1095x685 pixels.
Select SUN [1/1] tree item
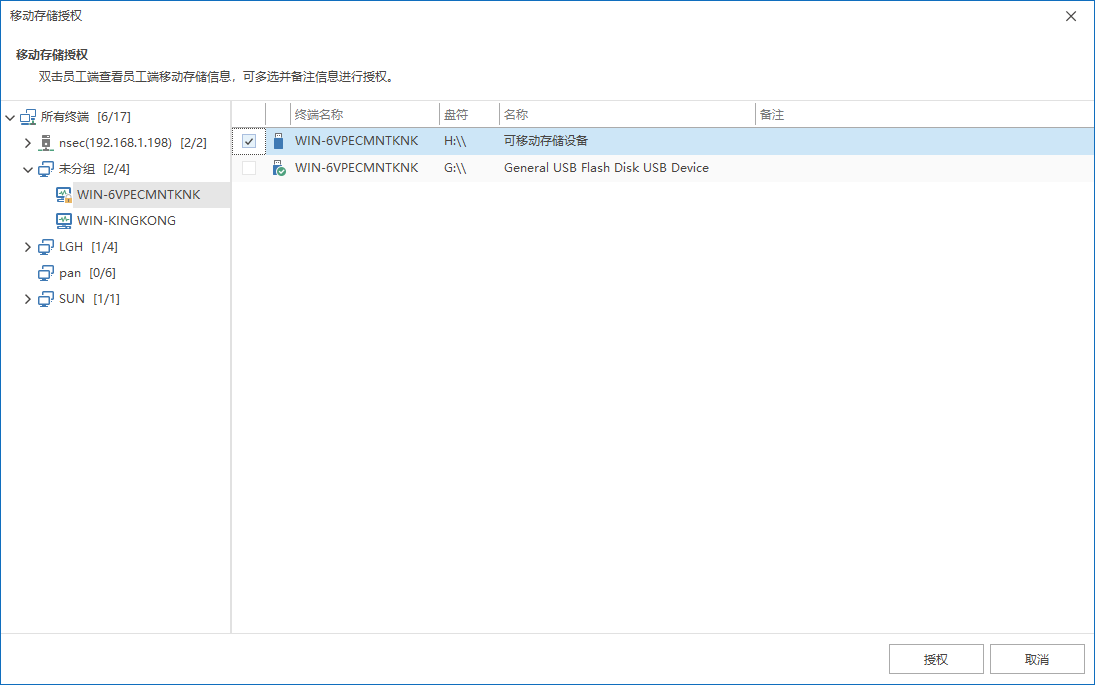(89, 299)
